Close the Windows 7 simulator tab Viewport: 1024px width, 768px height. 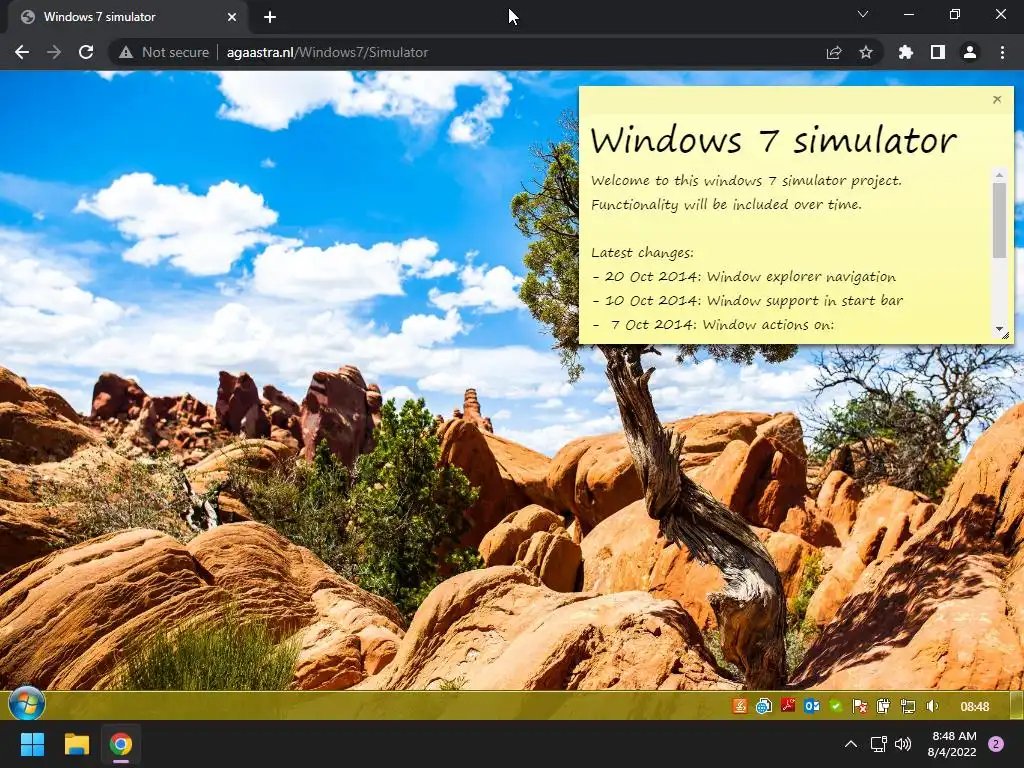pos(232,17)
